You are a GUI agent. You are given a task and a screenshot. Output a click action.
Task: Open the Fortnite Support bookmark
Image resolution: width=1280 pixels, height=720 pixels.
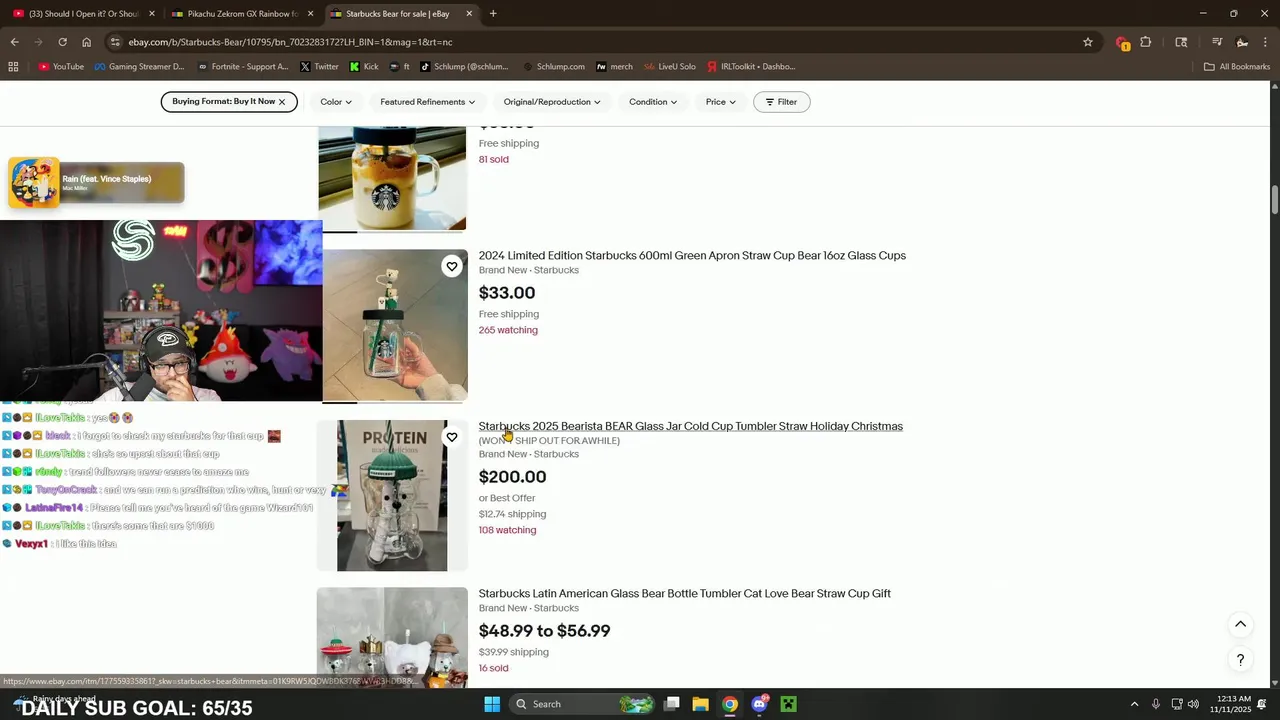tap(243, 67)
